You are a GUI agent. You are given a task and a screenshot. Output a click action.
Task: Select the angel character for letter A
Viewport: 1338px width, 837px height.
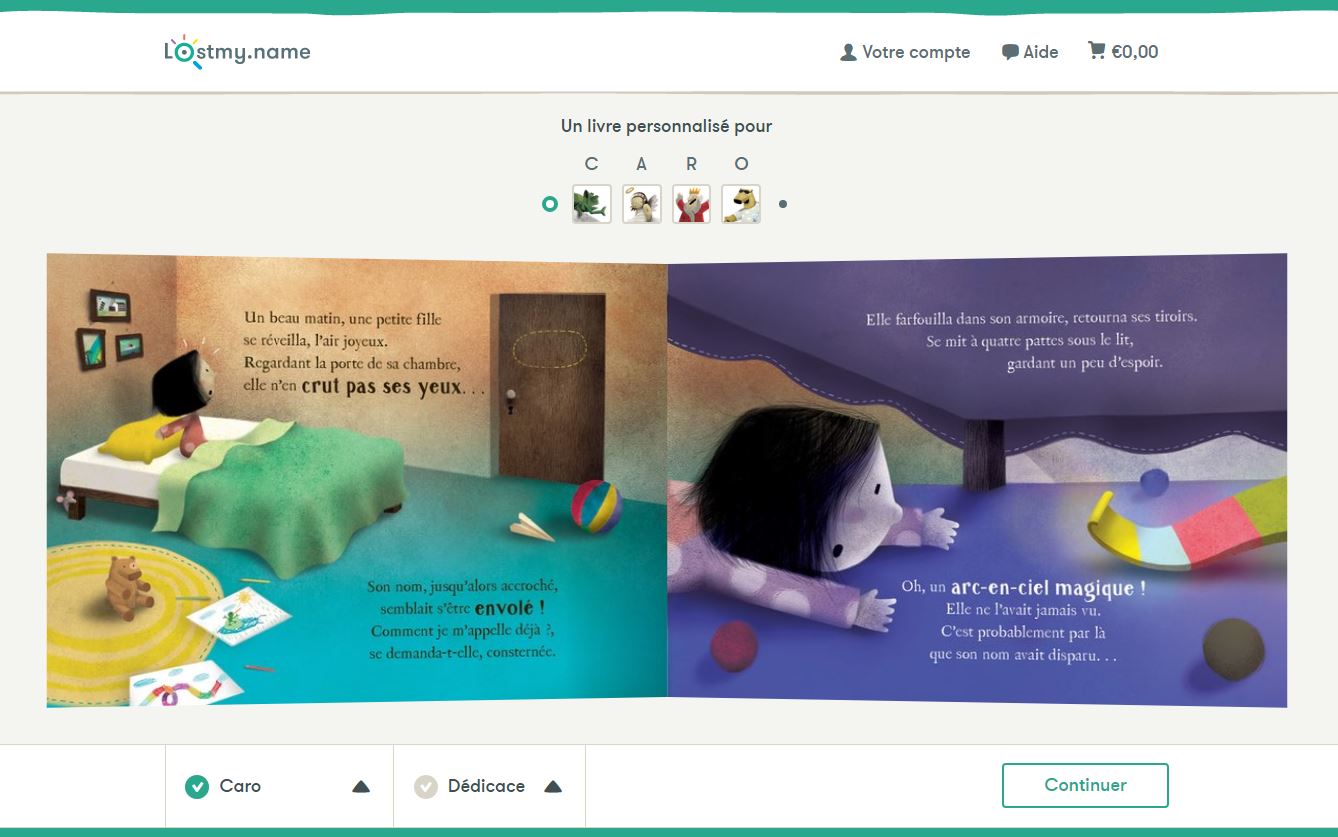coord(642,204)
